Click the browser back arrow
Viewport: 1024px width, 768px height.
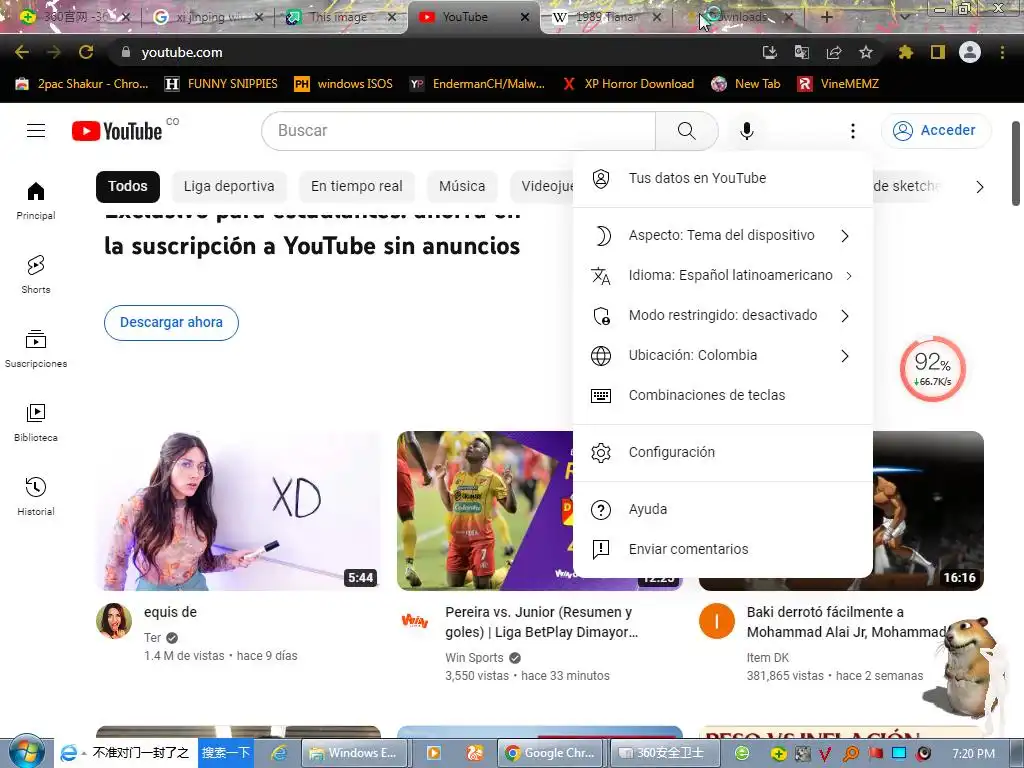(22, 52)
